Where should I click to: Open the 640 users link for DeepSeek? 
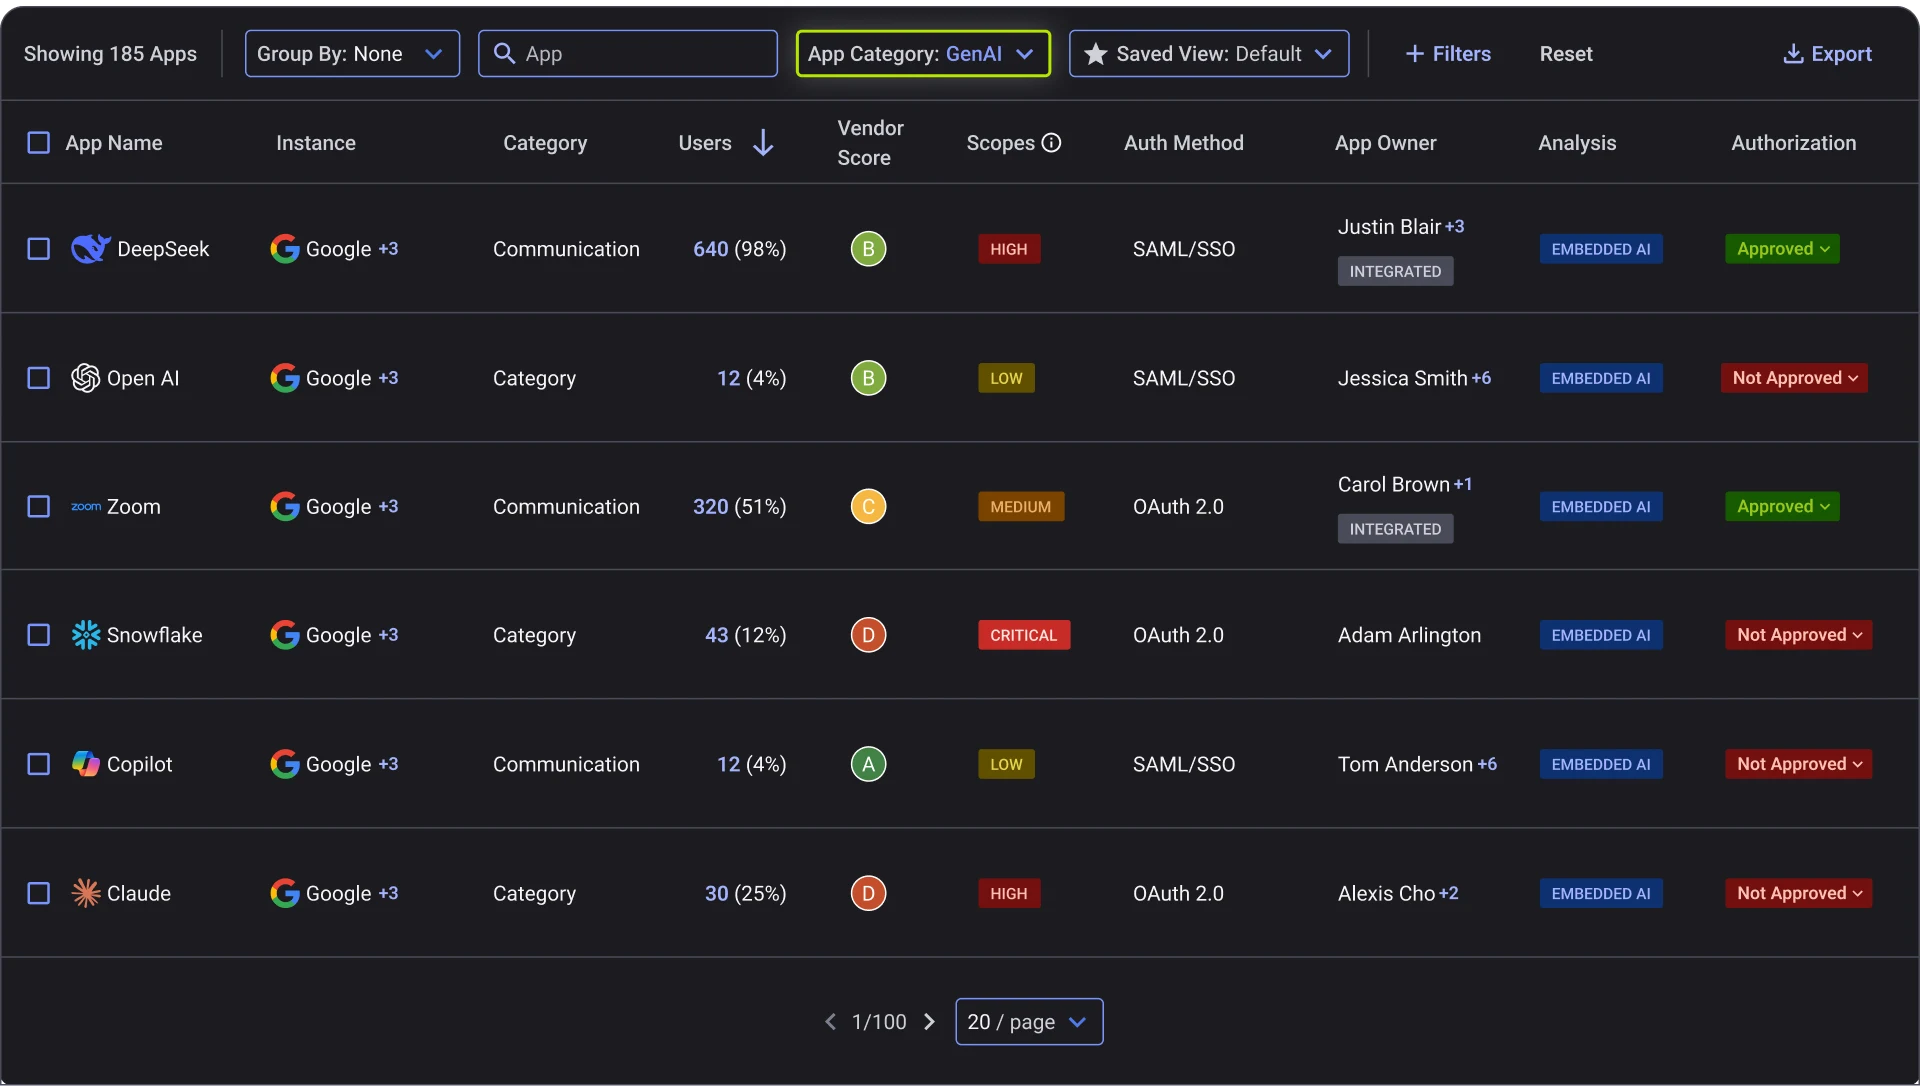pos(711,249)
